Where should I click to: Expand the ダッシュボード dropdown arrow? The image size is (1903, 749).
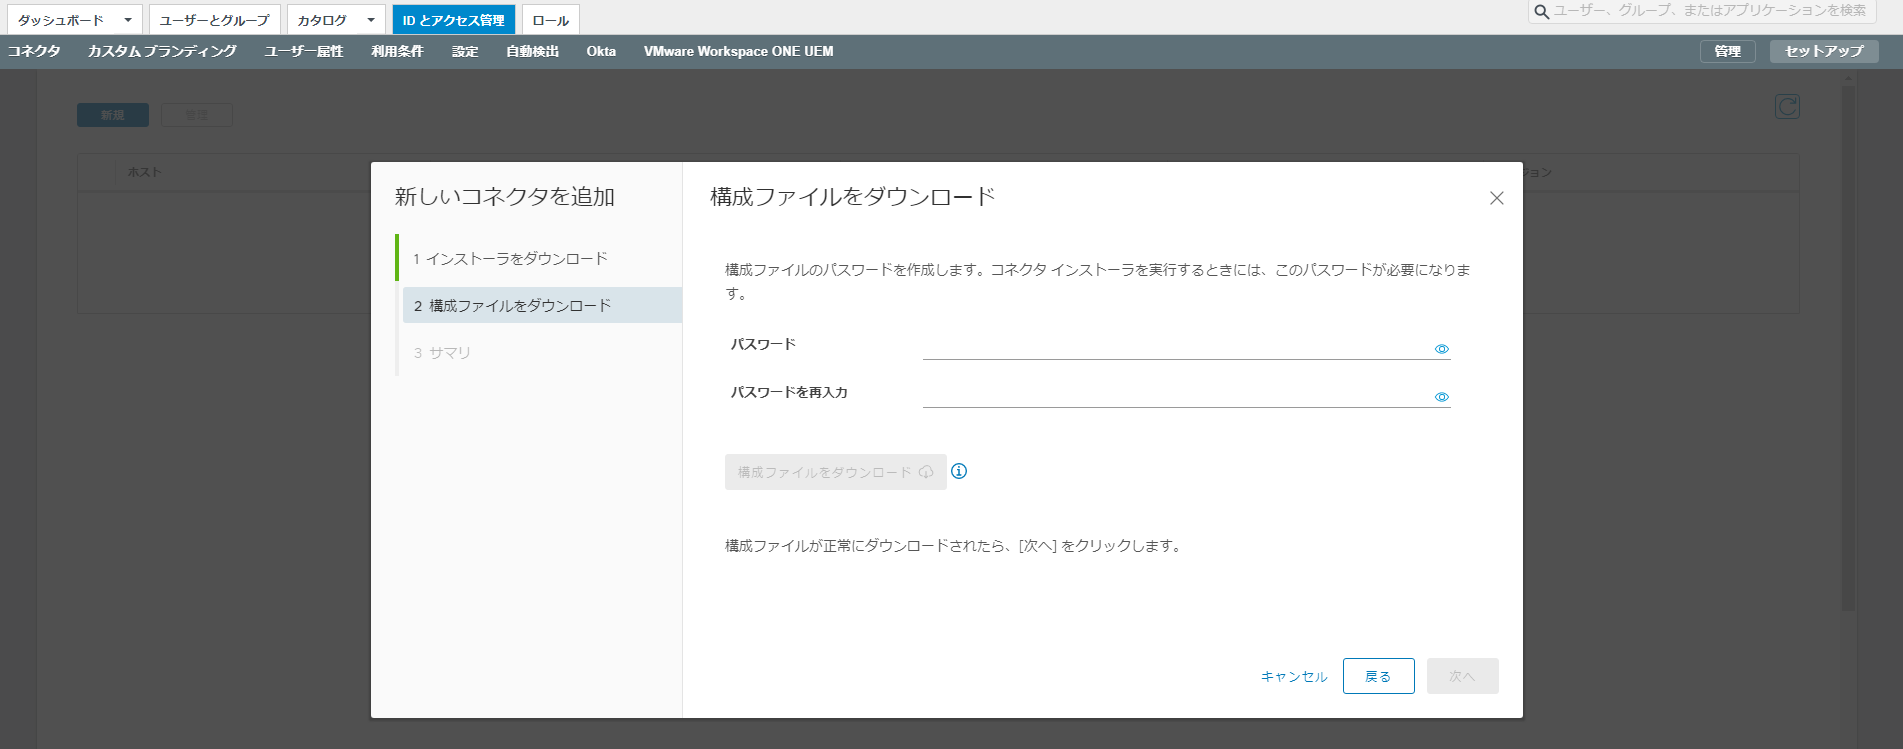click(128, 20)
